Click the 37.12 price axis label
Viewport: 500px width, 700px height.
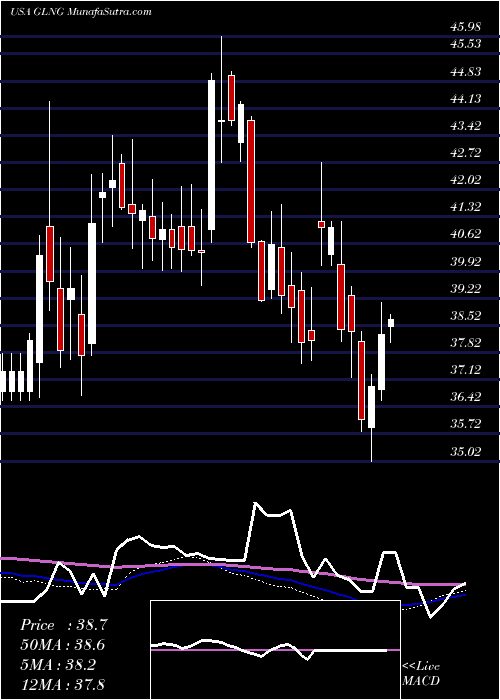click(465, 370)
